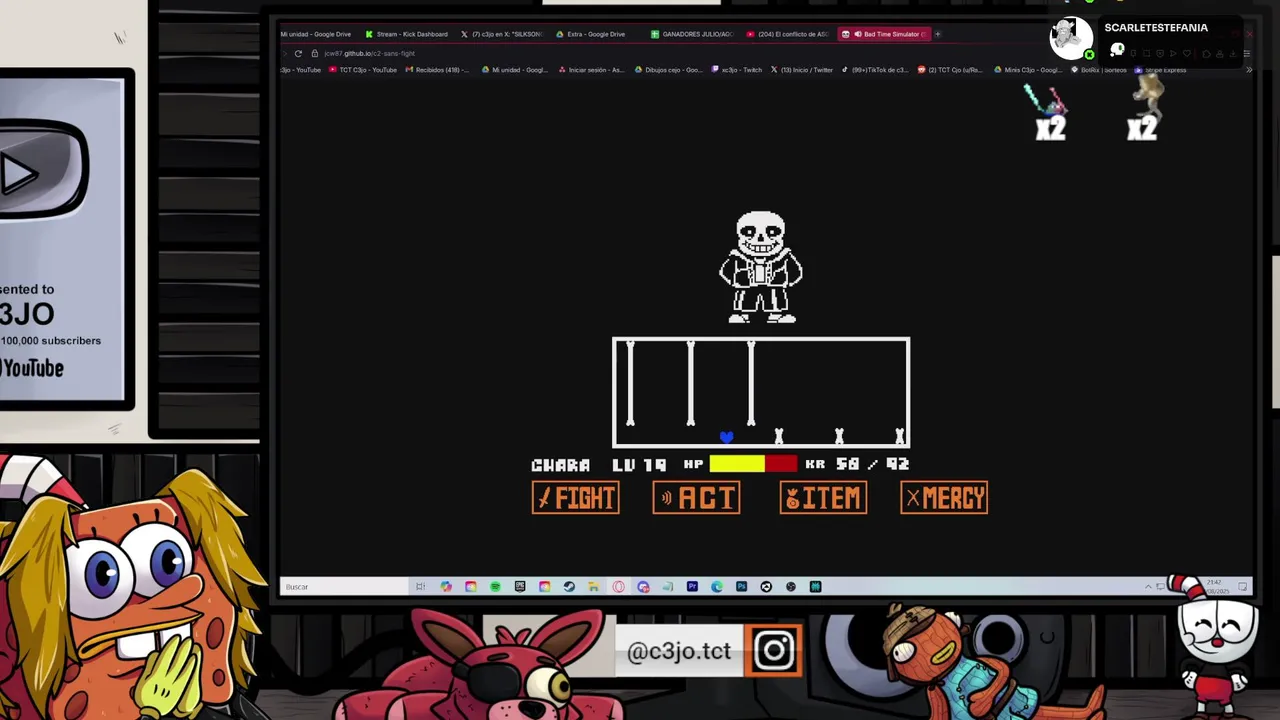The image size is (1280, 720).
Task: Click the CHARA name label
Action: coord(561,465)
